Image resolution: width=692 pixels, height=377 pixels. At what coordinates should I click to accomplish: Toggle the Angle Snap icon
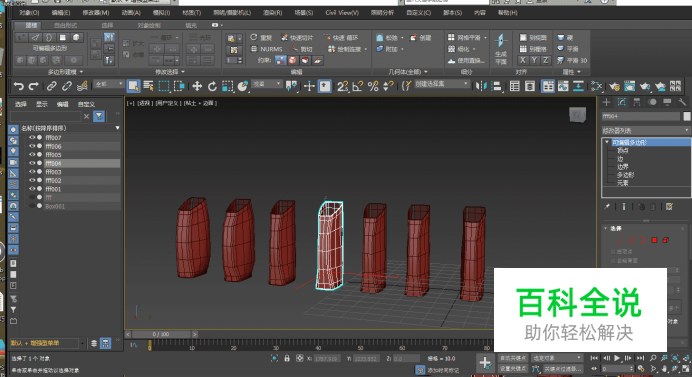(x=357, y=86)
